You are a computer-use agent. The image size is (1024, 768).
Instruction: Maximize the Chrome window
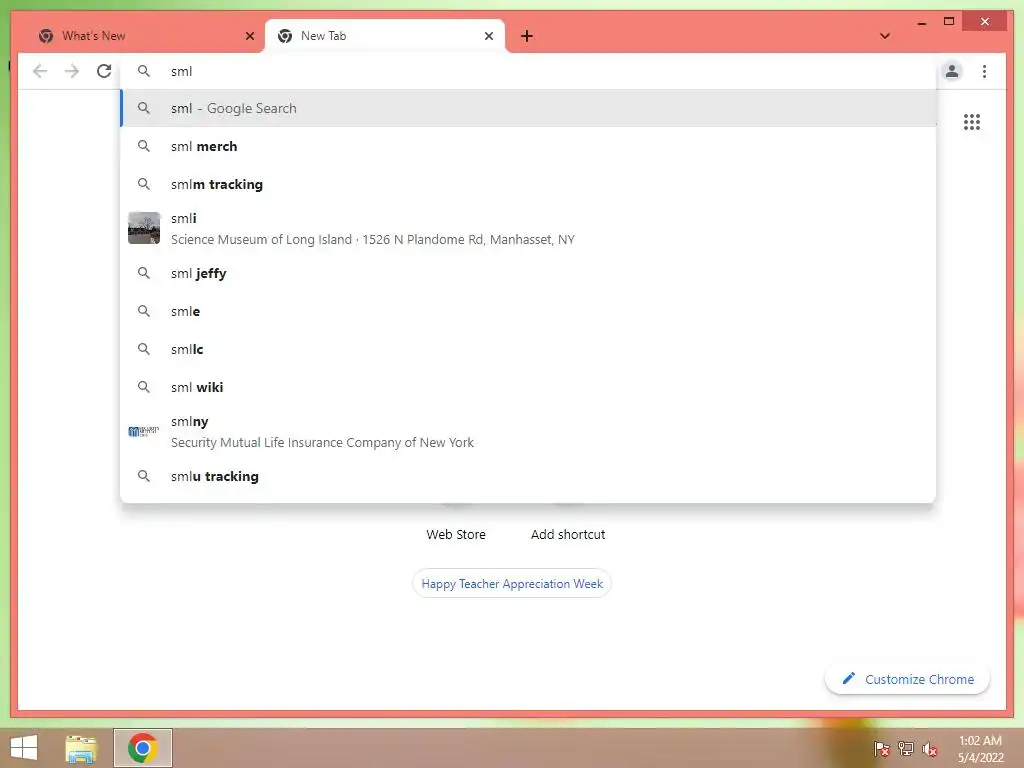coord(949,22)
